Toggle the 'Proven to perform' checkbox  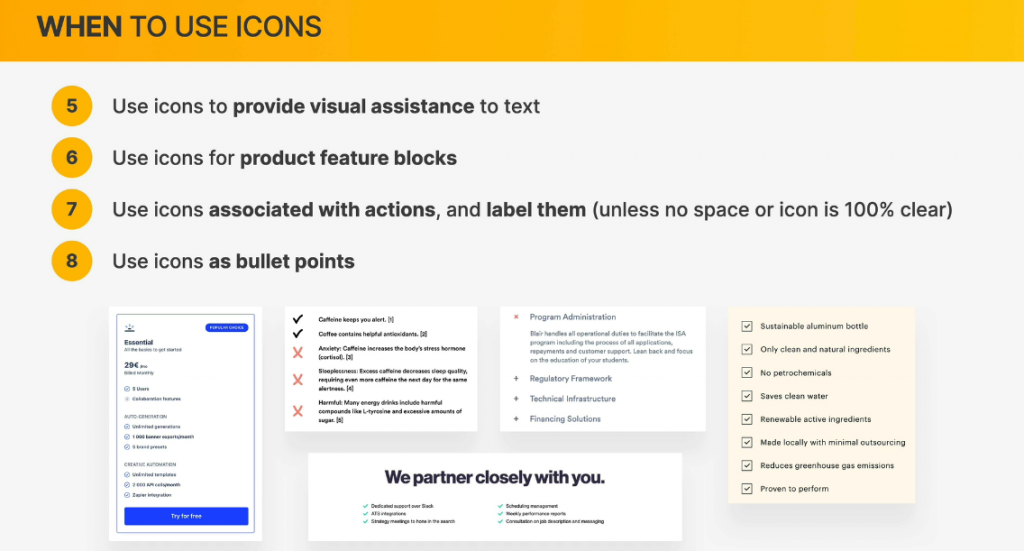(x=746, y=489)
